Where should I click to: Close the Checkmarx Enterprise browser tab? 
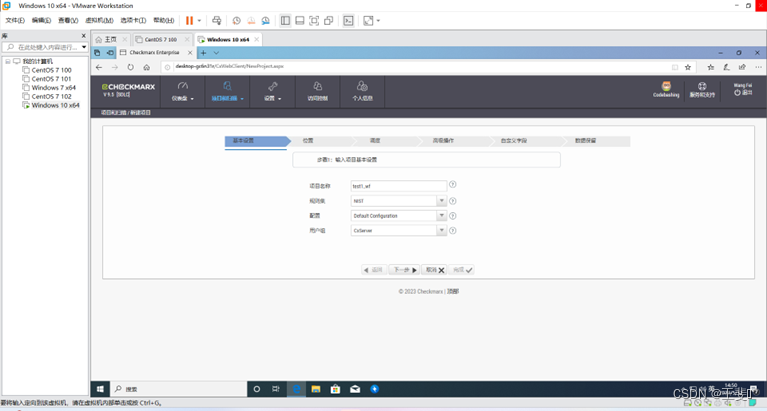[x=190, y=52]
